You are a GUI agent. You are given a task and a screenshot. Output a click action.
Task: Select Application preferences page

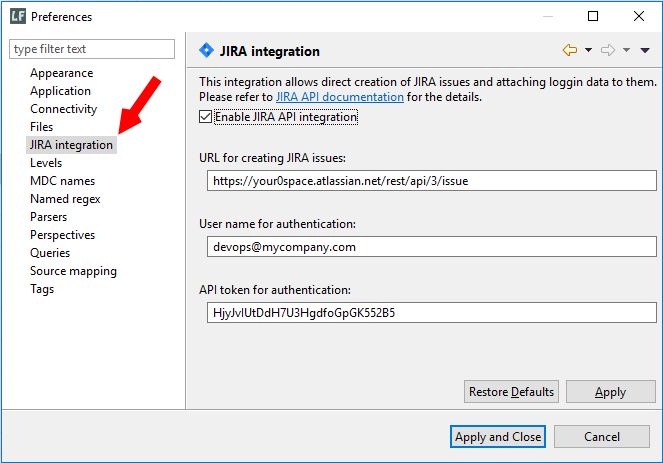click(60, 91)
